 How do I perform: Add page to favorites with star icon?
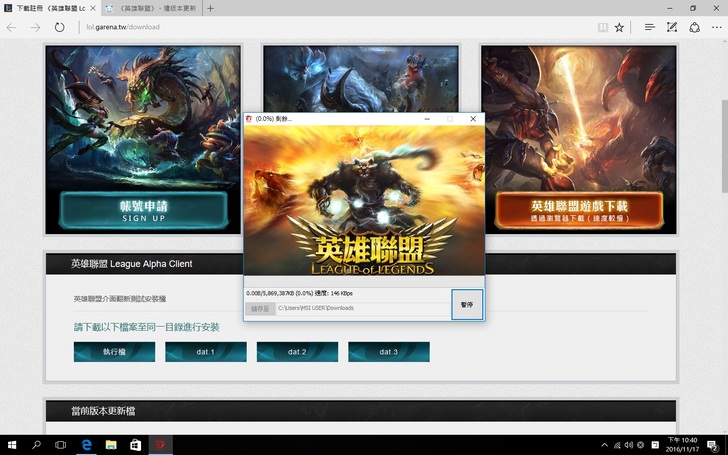point(619,27)
